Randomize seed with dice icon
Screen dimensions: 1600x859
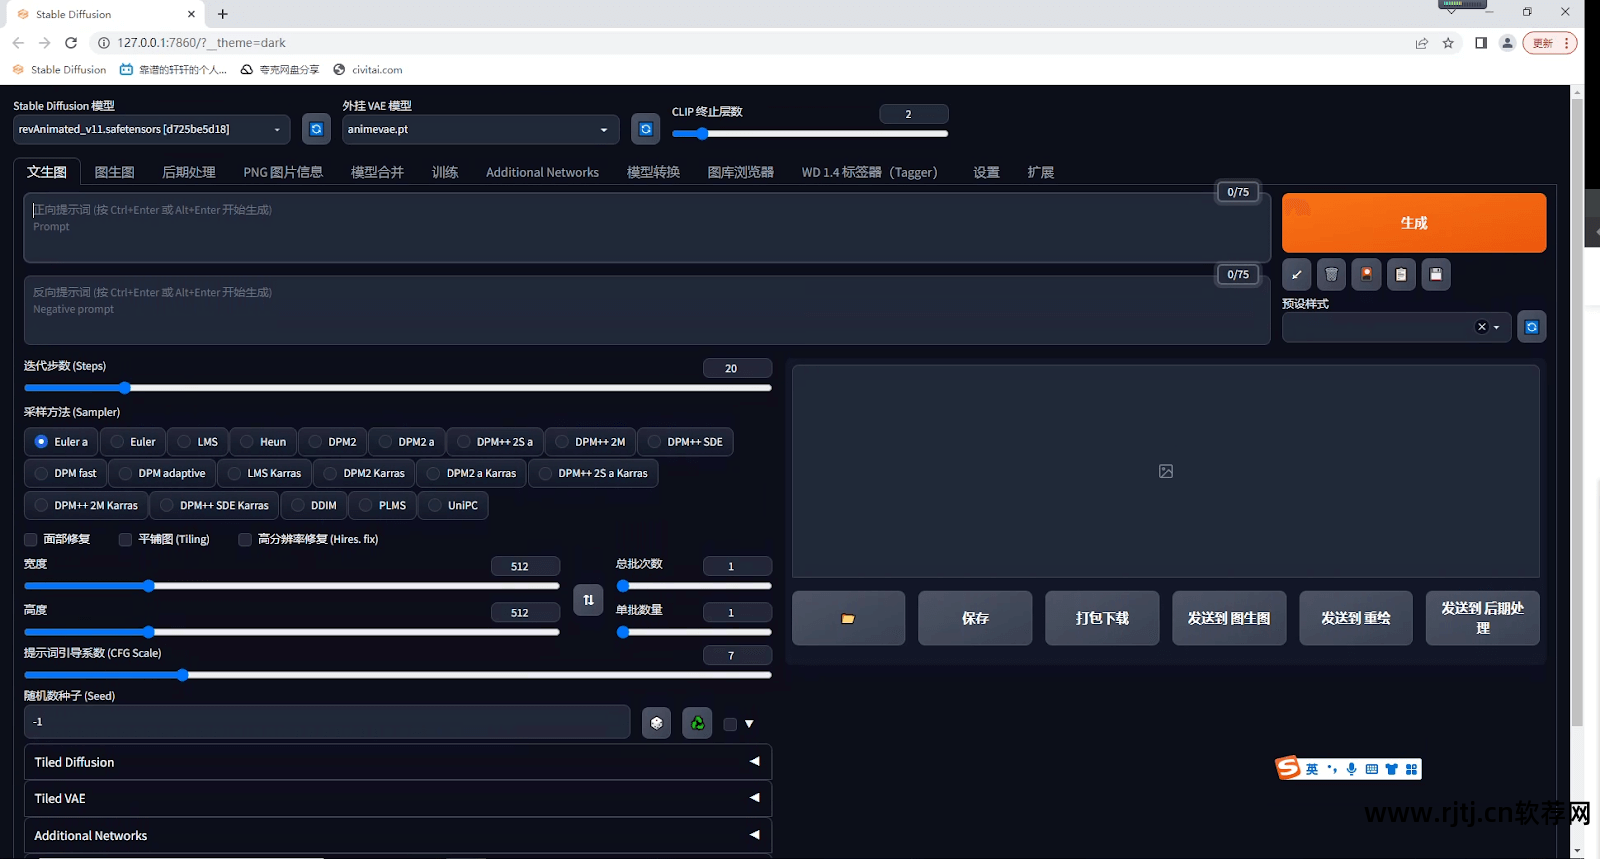click(656, 723)
